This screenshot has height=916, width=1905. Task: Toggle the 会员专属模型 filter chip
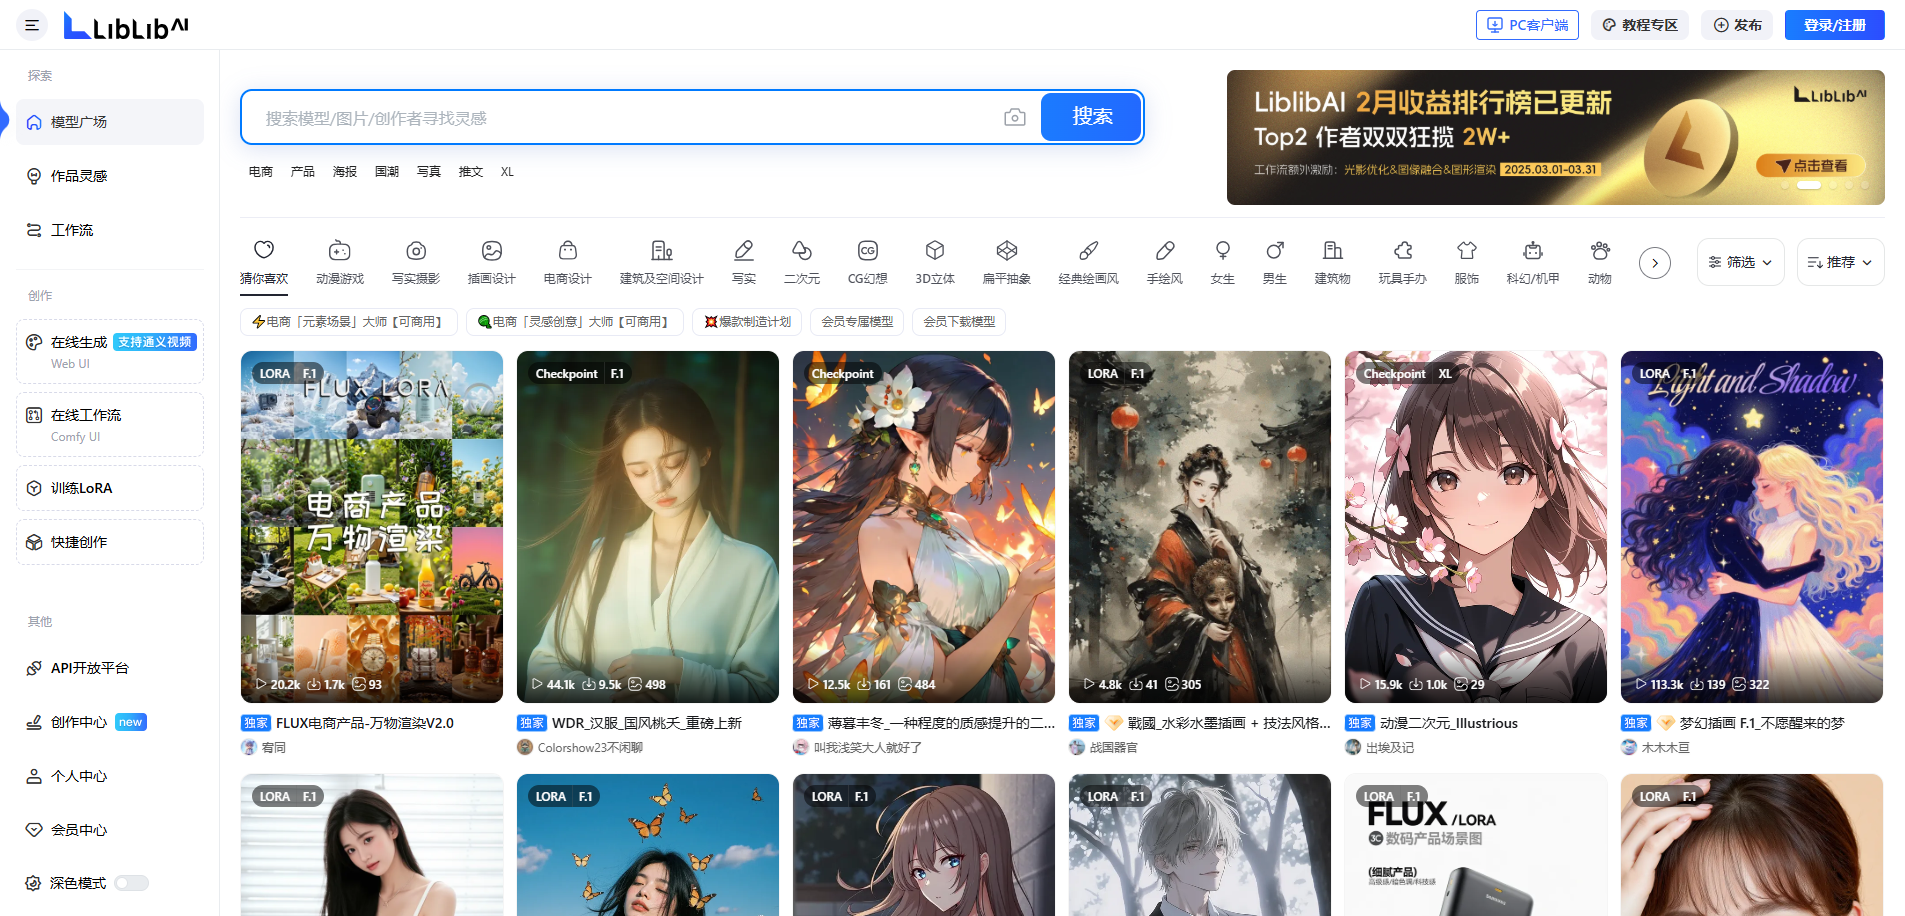click(857, 322)
